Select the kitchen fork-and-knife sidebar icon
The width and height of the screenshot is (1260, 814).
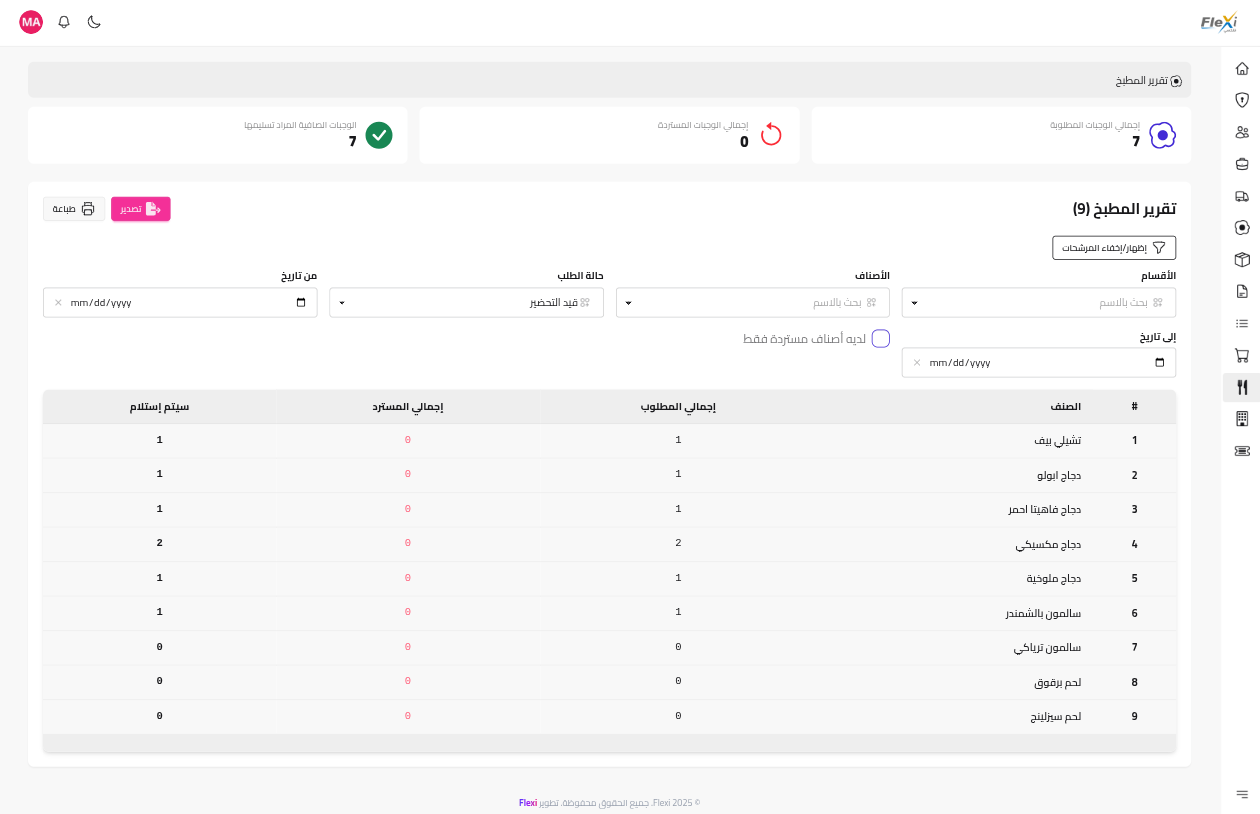[1242, 387]
